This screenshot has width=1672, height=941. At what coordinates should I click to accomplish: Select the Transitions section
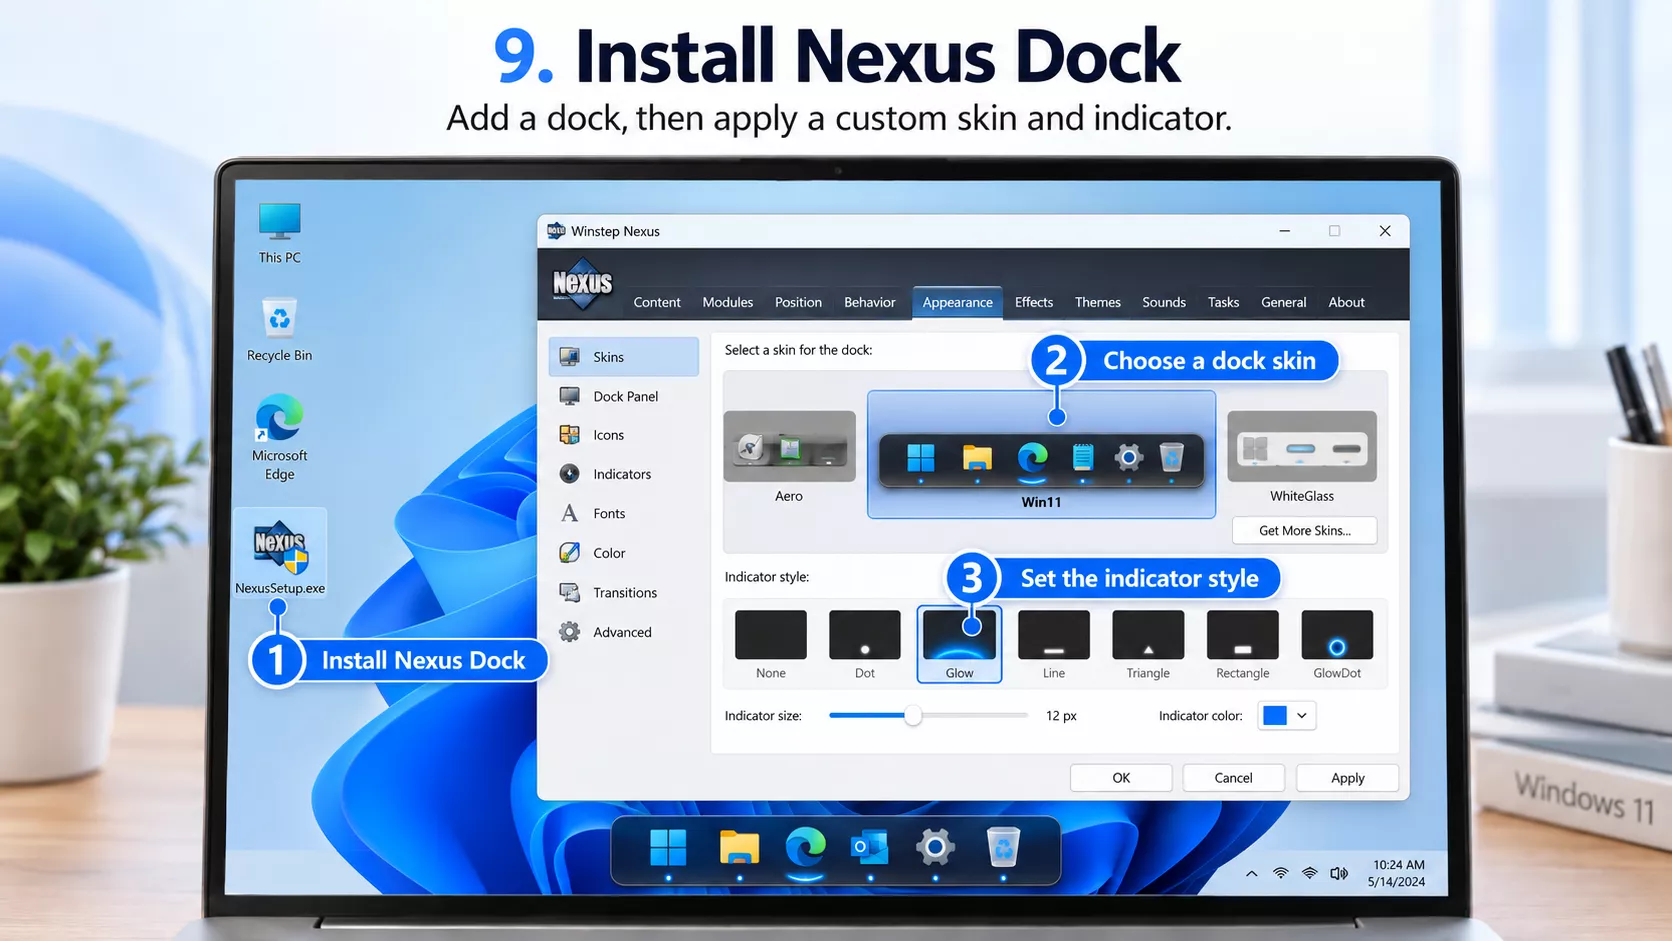point(624,593)
